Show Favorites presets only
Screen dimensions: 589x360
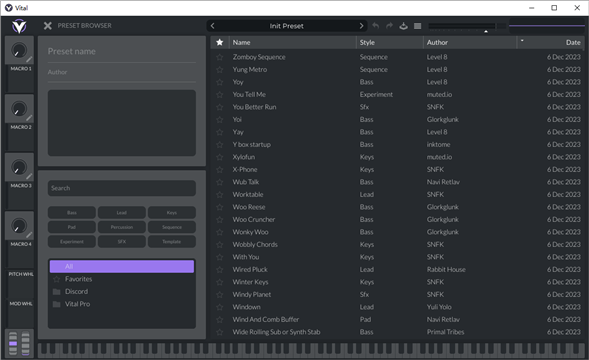(x=122, y=279)
